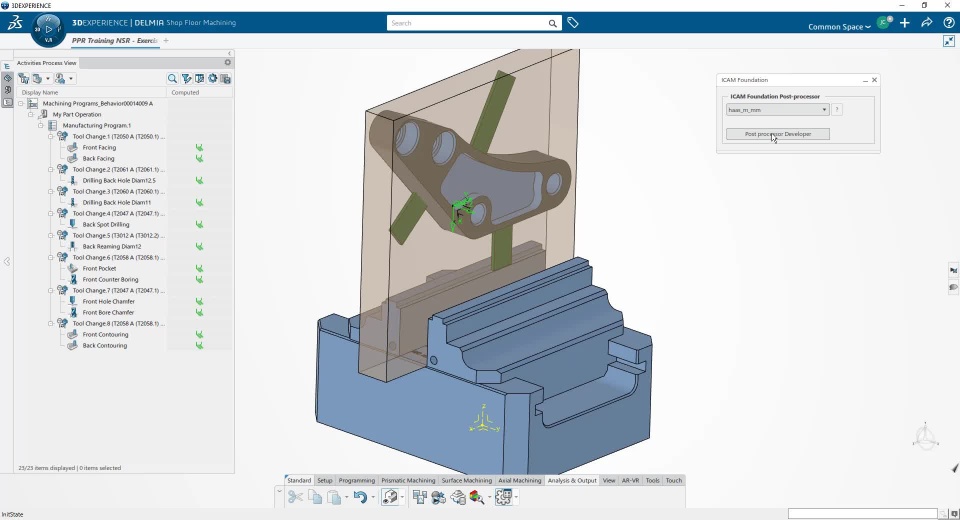Screen dimensions: 960x520
Task: Open the blue gear options in Activities panel toolbar
Action: (x=212, y=78)
